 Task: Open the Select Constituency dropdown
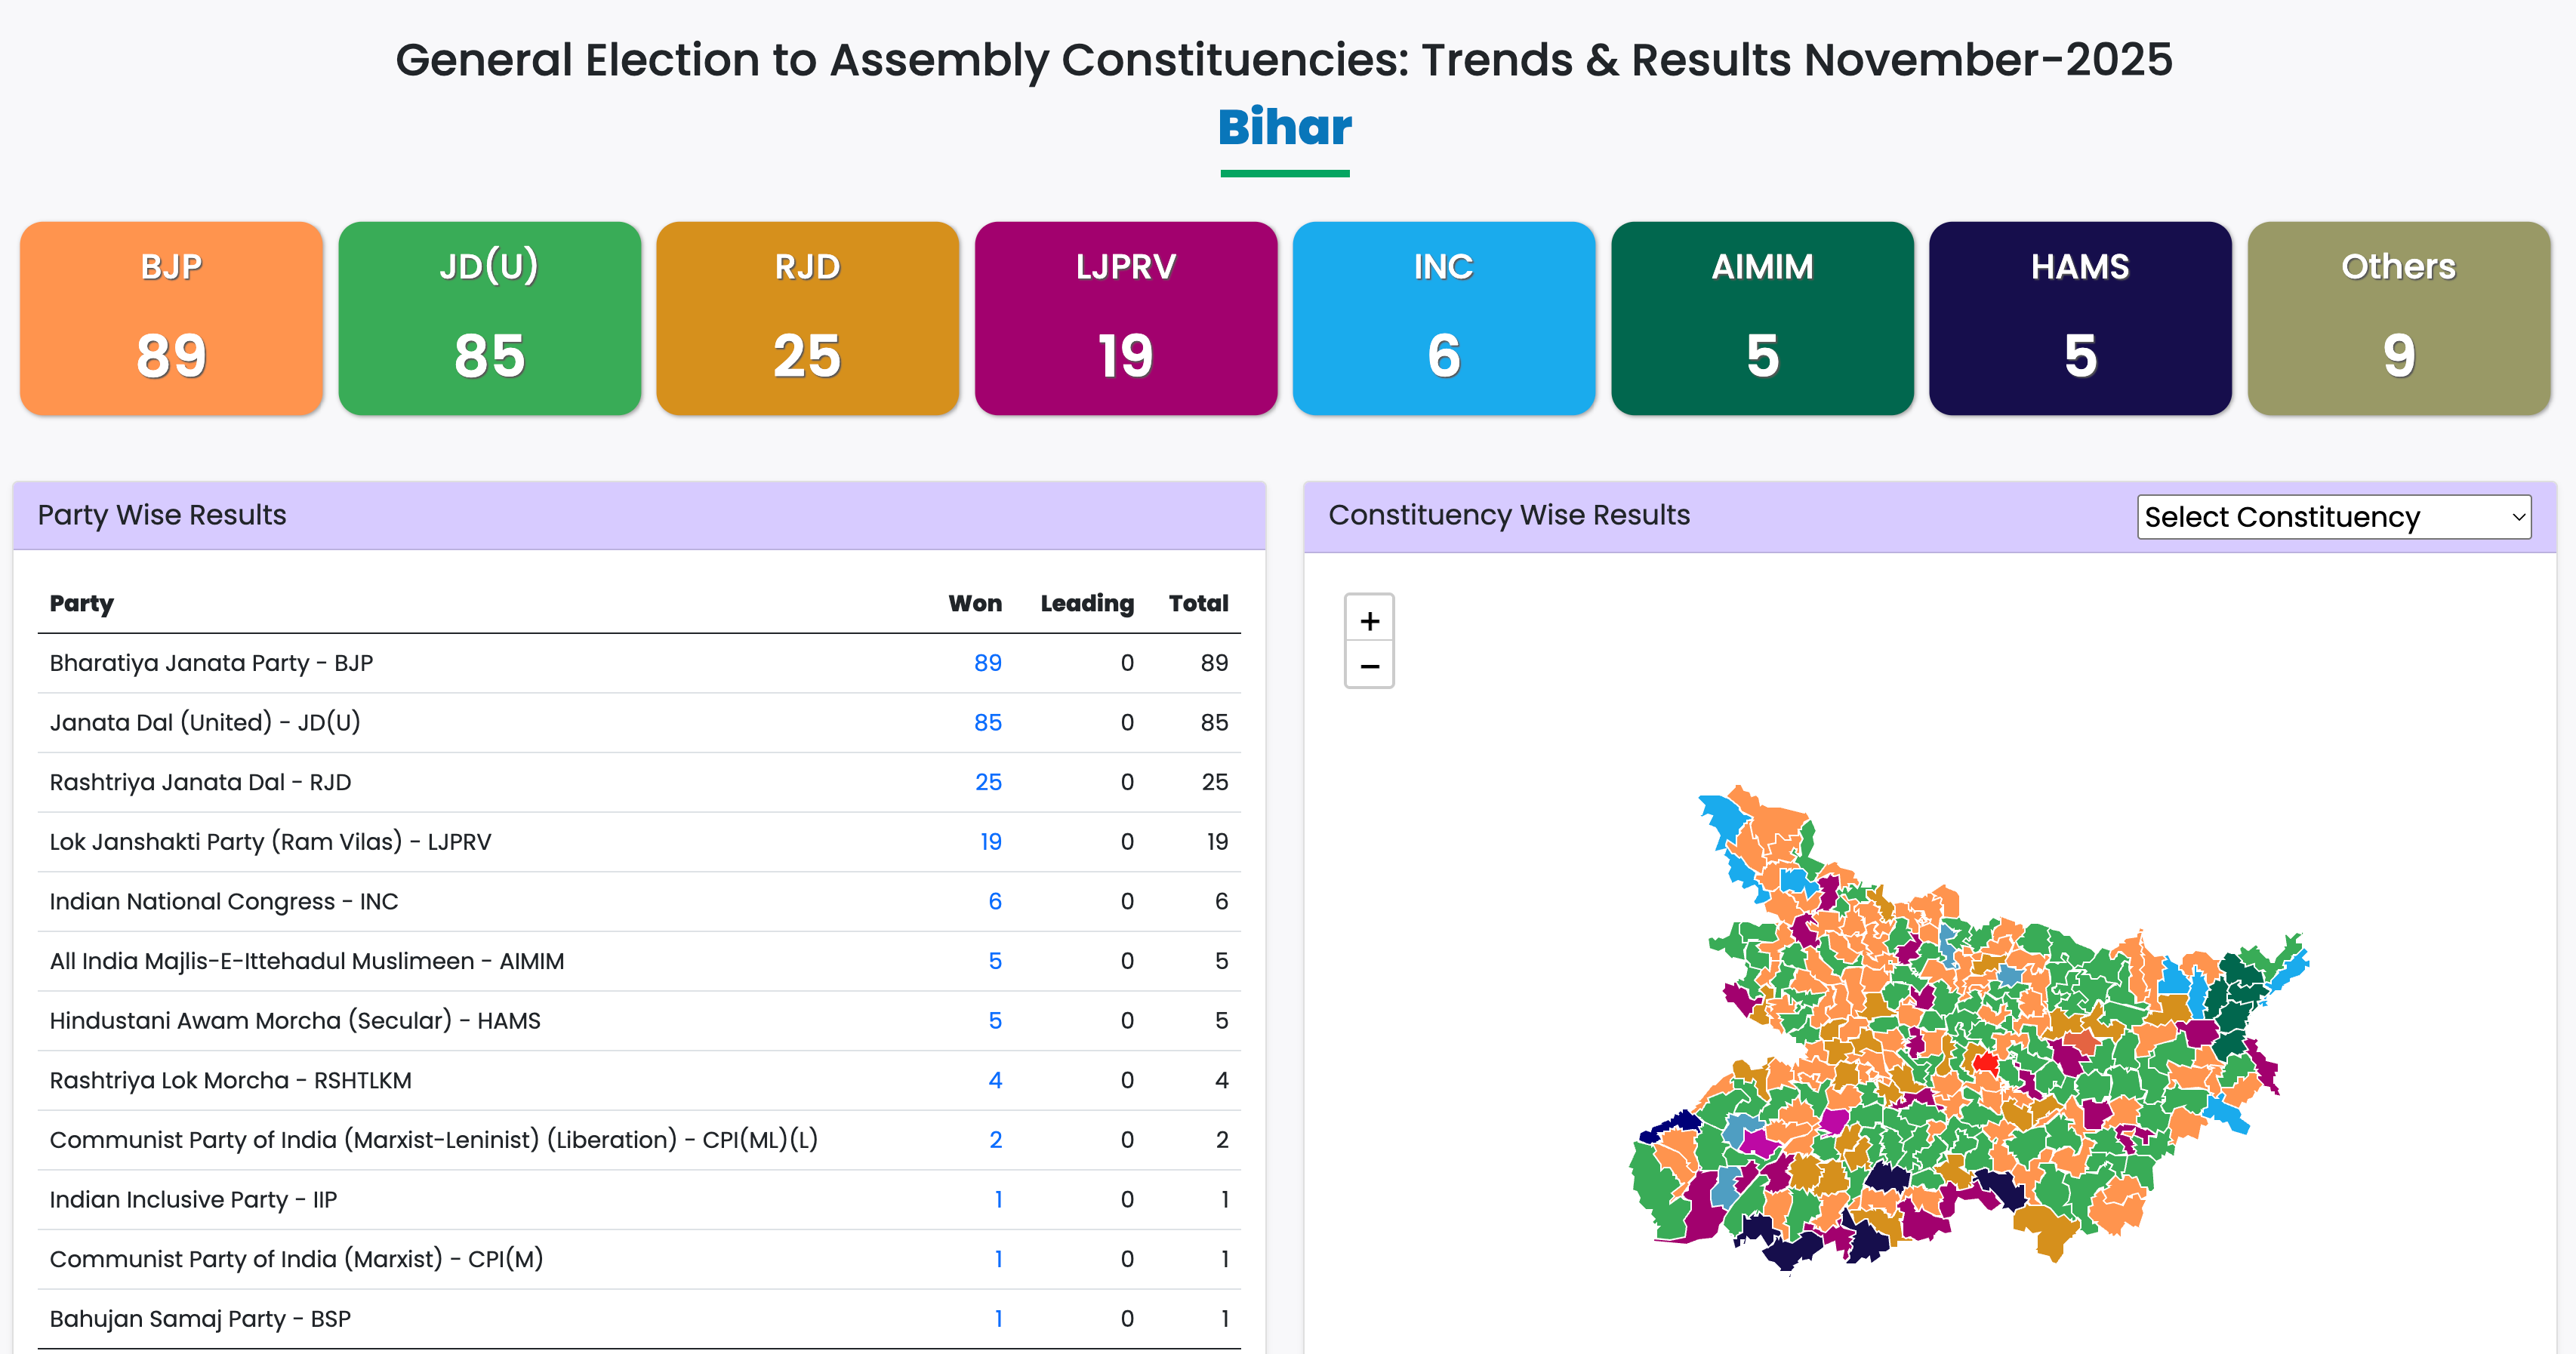[2333, 517]
